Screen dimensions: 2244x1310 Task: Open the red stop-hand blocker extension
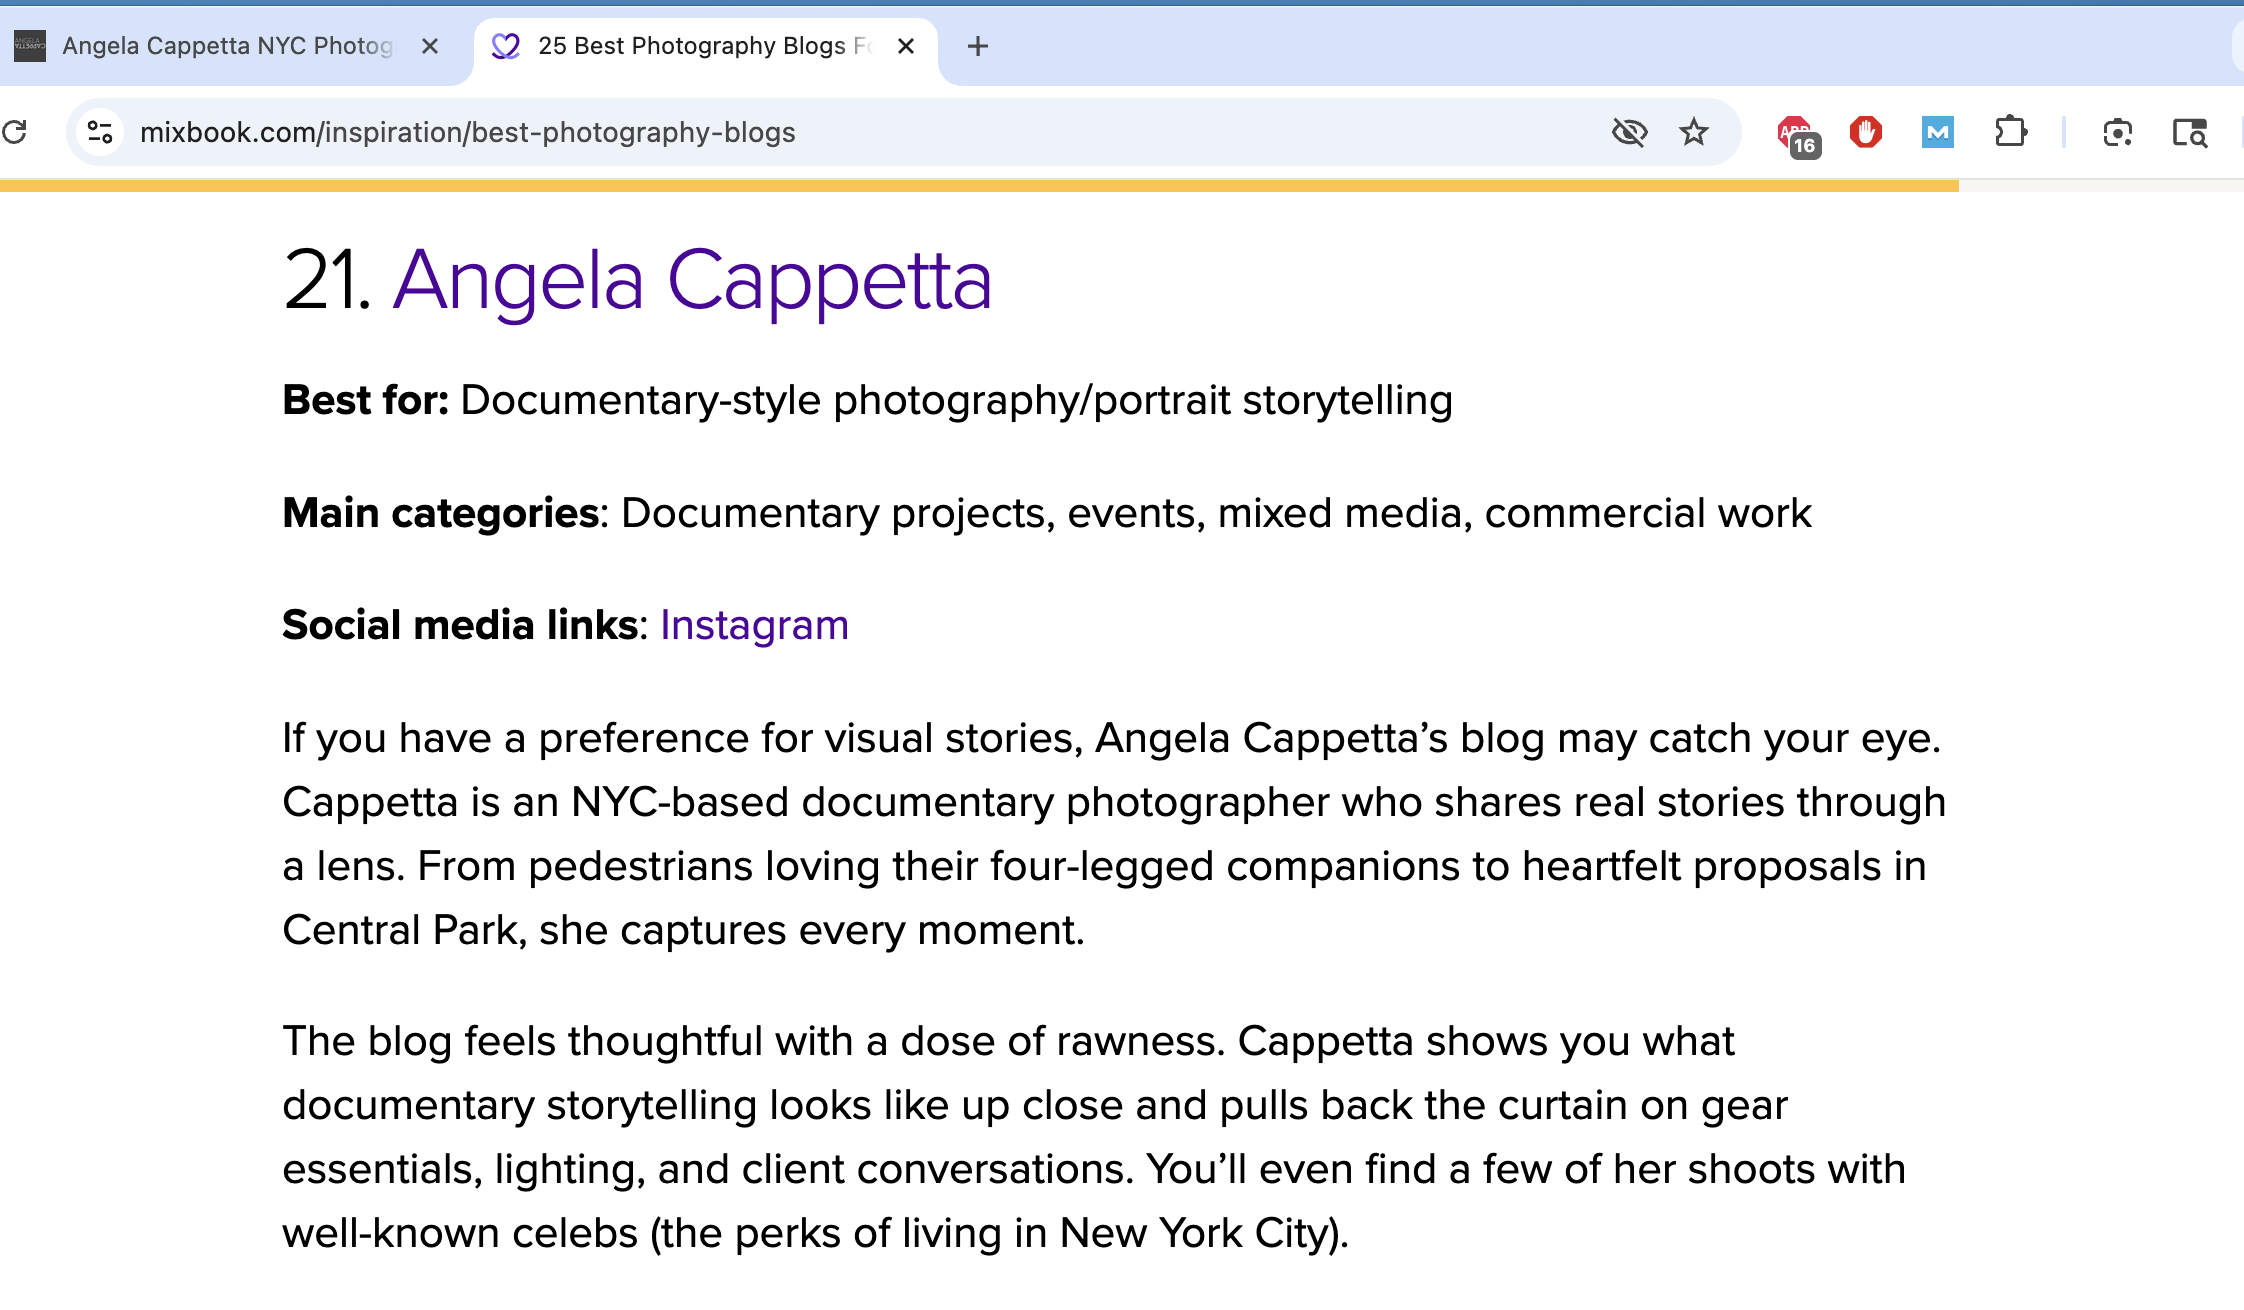tap(1866, 132)
